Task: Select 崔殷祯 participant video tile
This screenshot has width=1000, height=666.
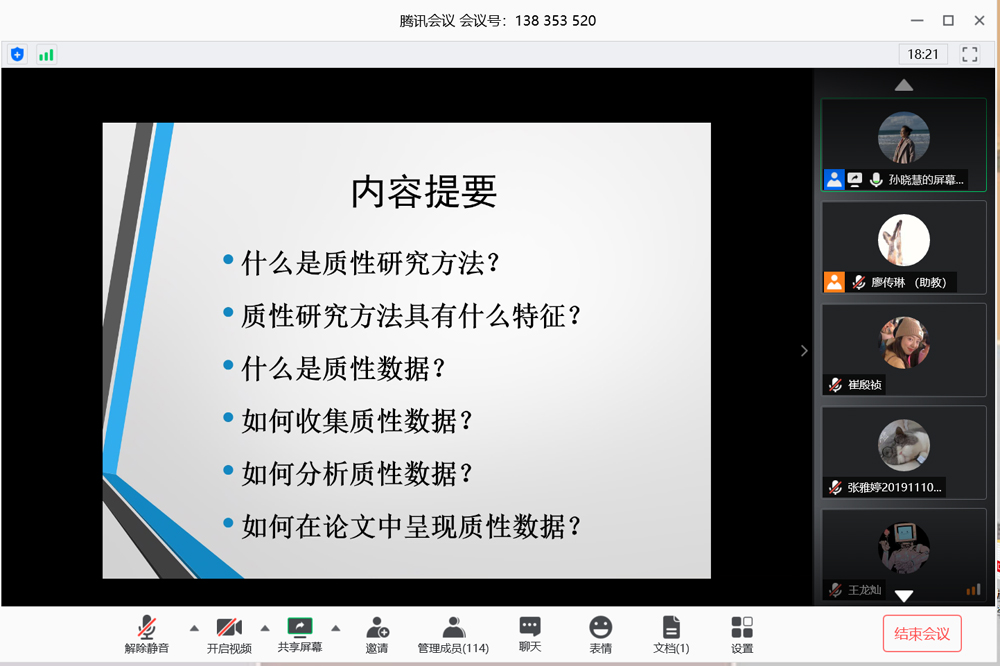Action: (x=904, y=350)
